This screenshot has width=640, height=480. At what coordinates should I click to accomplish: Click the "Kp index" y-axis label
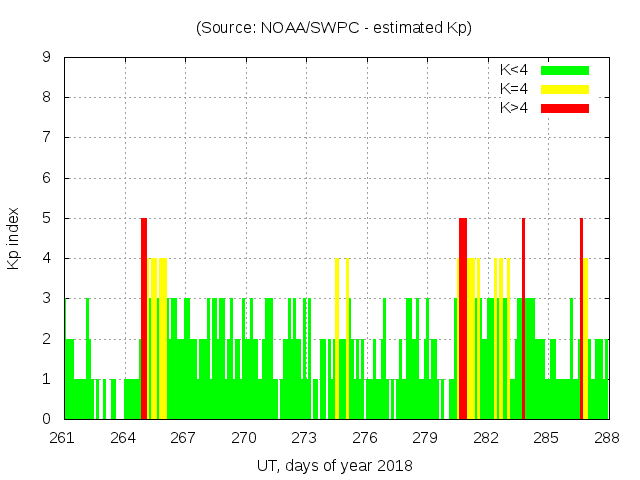(14, 239)
